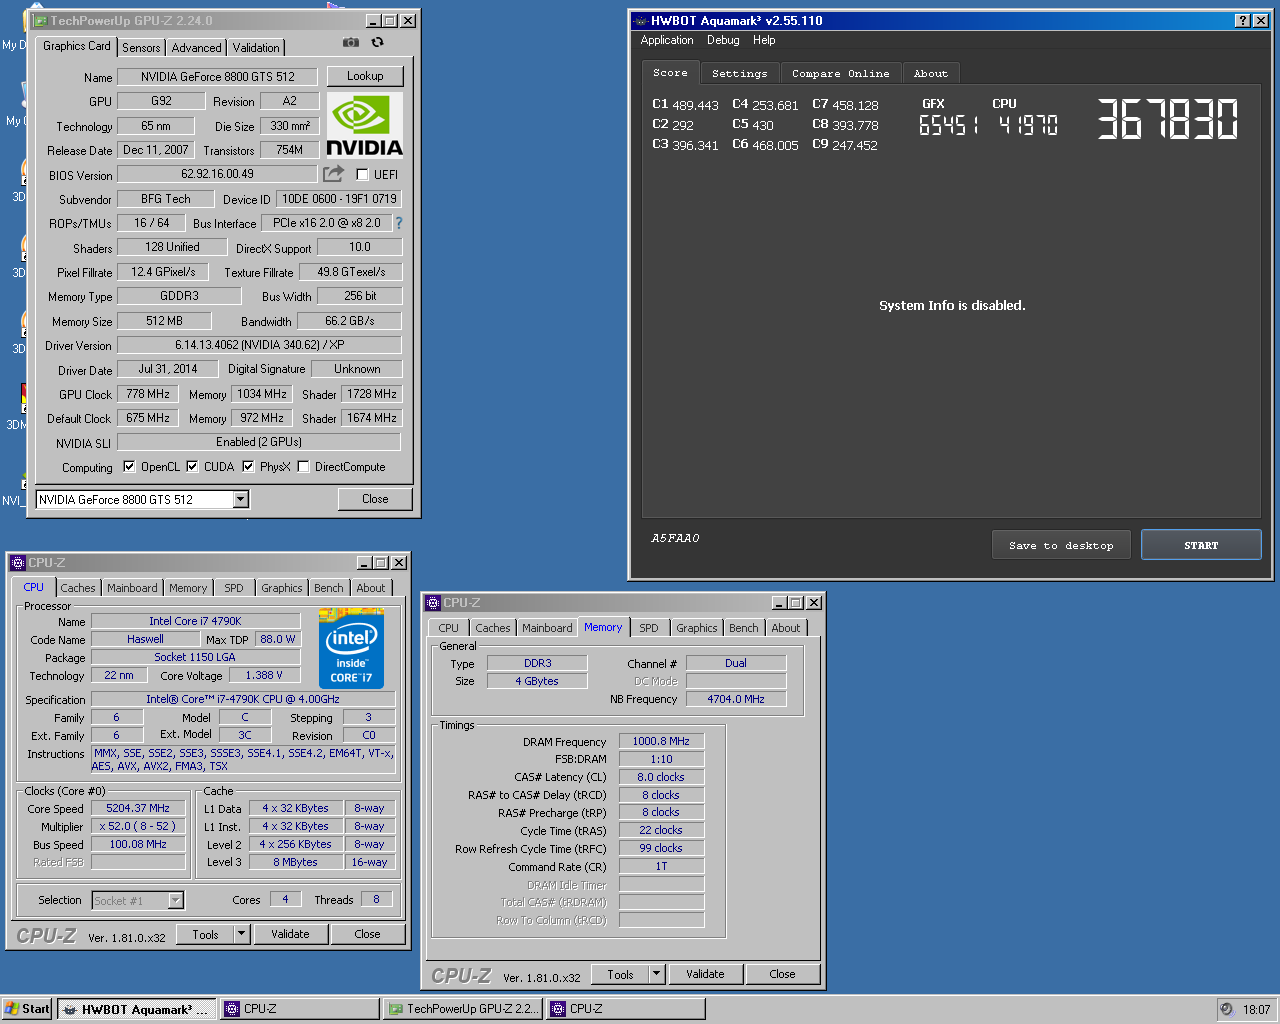Toggle the UEFI checkbox
This screenshot has width=1280, height=1024.
[x=363, y=174]
